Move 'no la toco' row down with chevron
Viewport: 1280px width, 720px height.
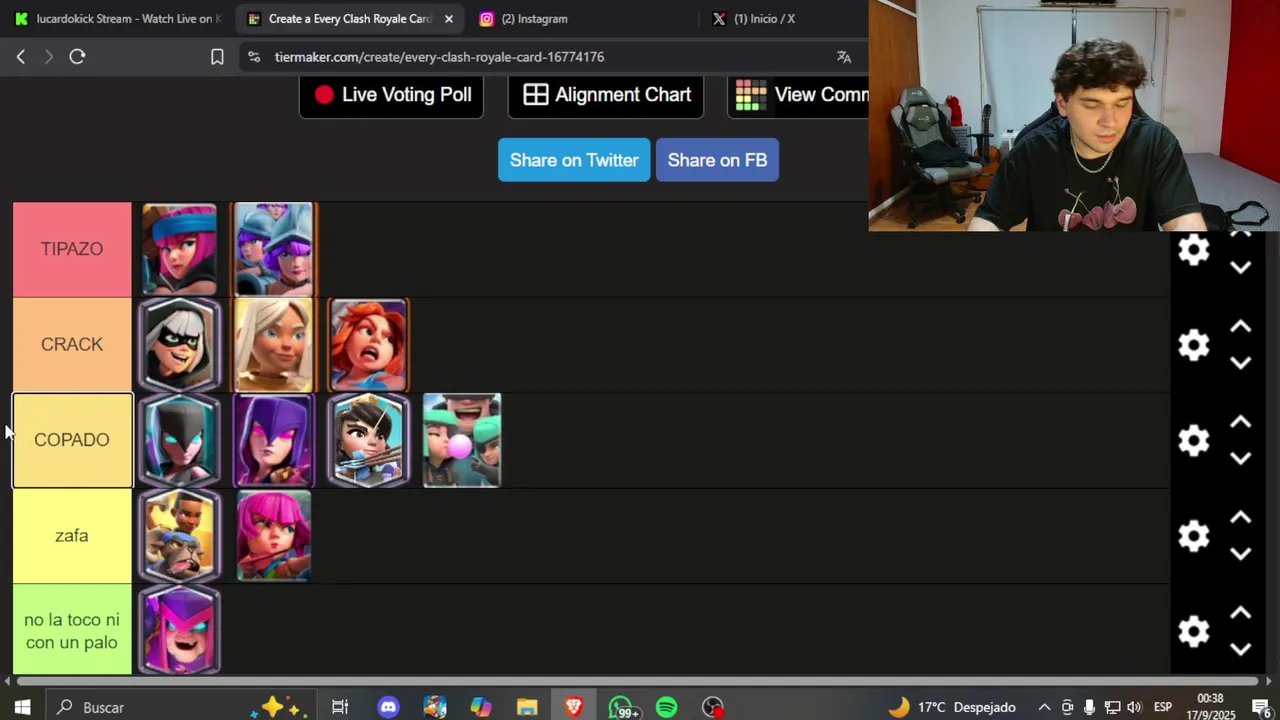[1240, 650]
